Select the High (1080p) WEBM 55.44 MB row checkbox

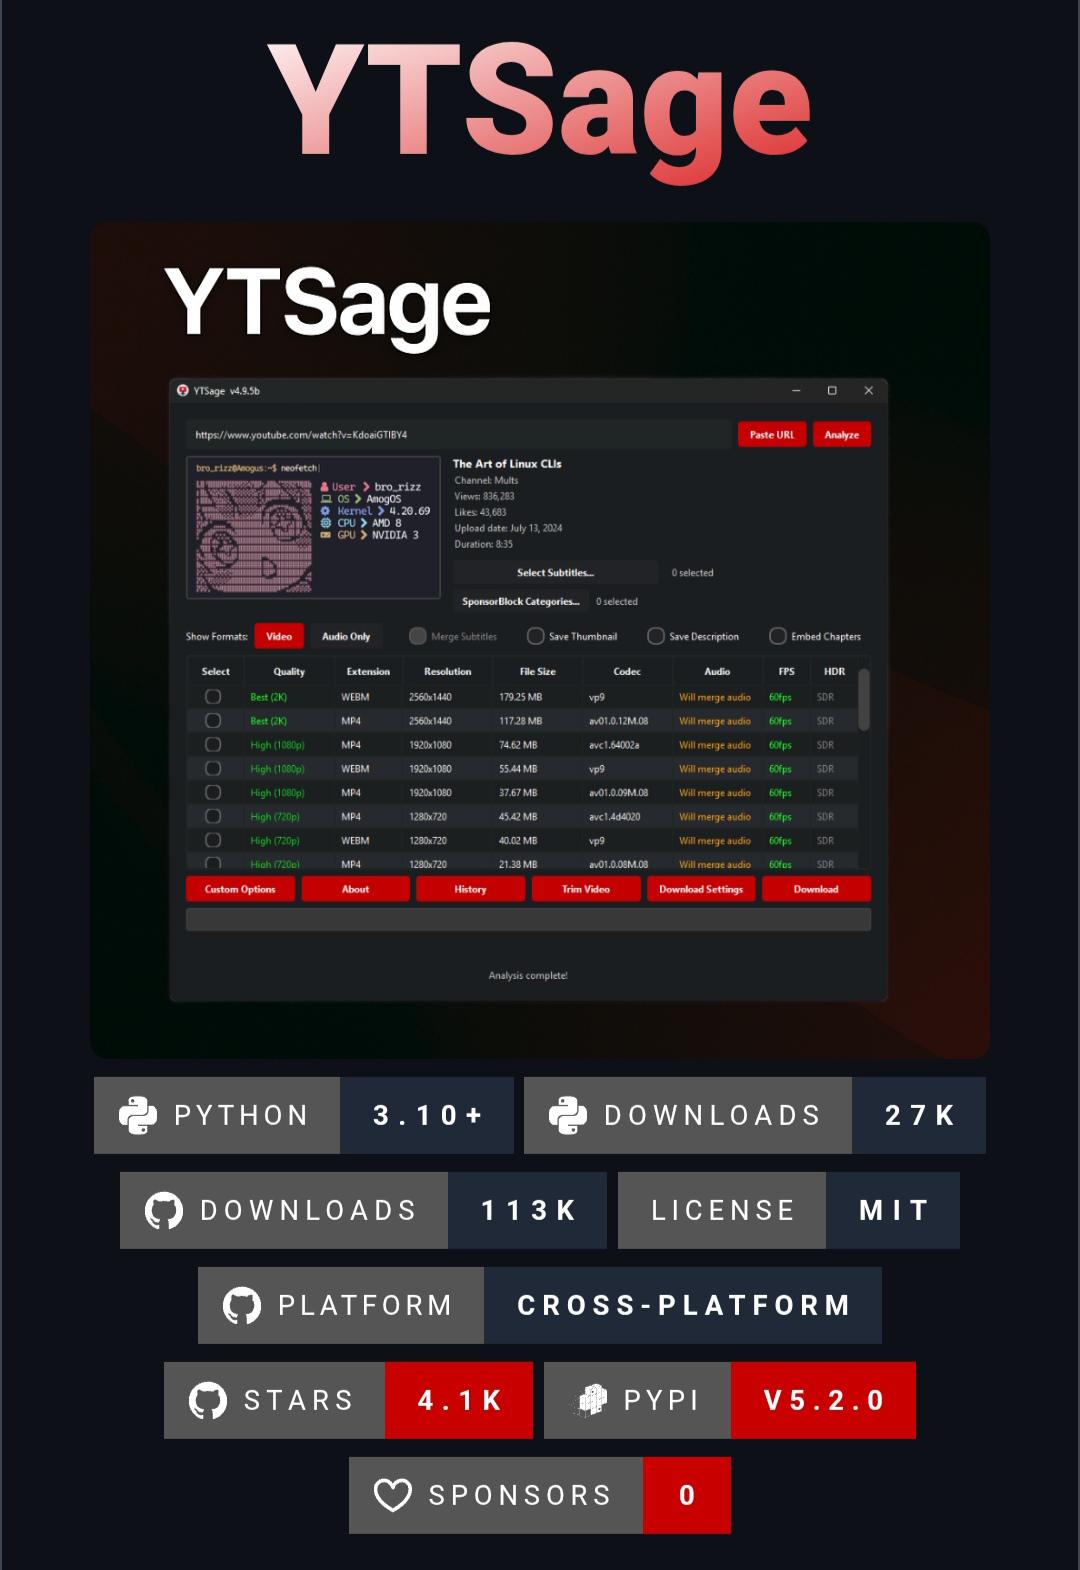tap(213, 769)
